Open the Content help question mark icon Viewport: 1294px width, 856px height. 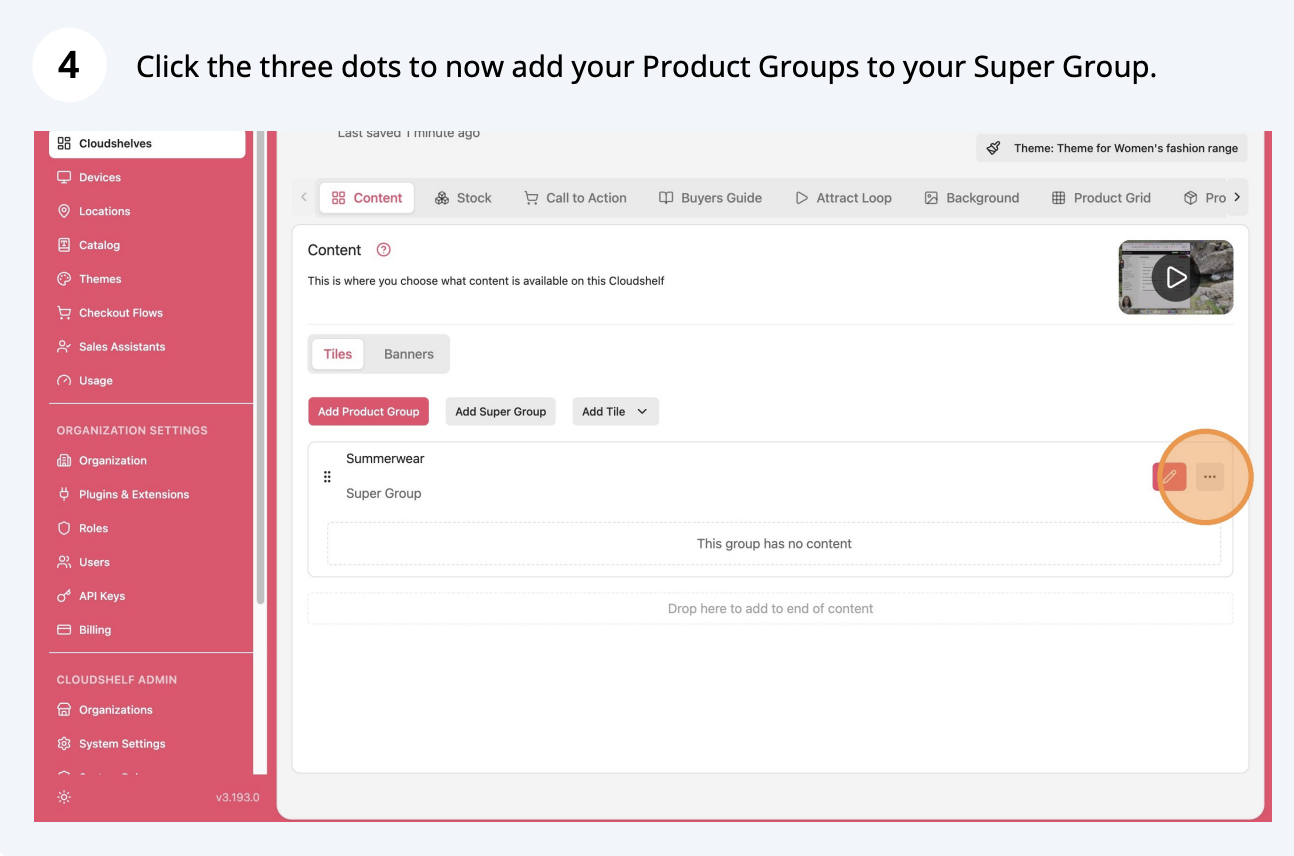click(383, 250)
